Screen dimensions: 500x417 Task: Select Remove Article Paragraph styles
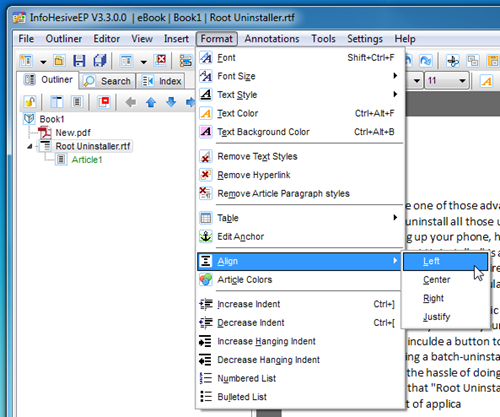click(x=300, y=193)
